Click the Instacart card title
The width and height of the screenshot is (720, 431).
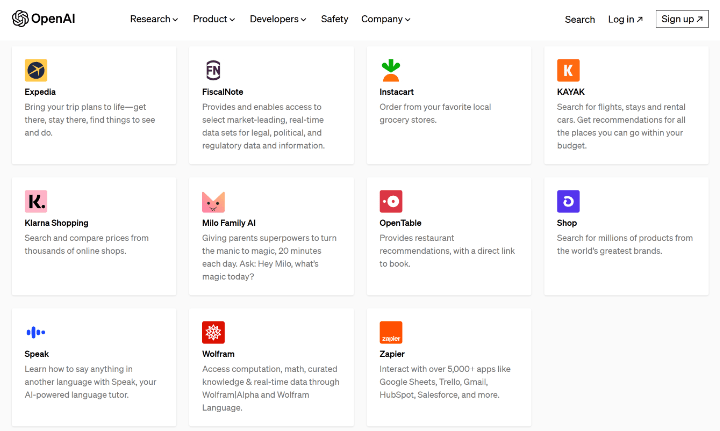[396, 92]
